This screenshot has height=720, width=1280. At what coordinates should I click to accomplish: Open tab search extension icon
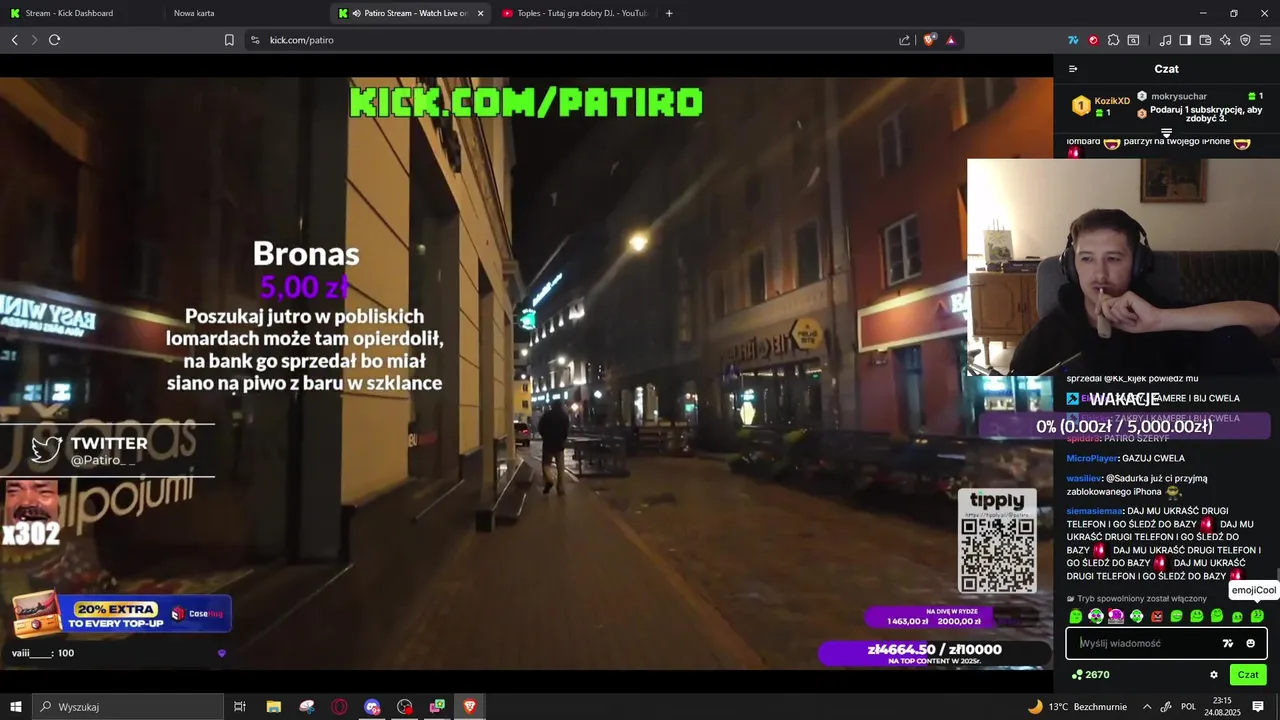pyautogui.click(x=1133, y=40)
